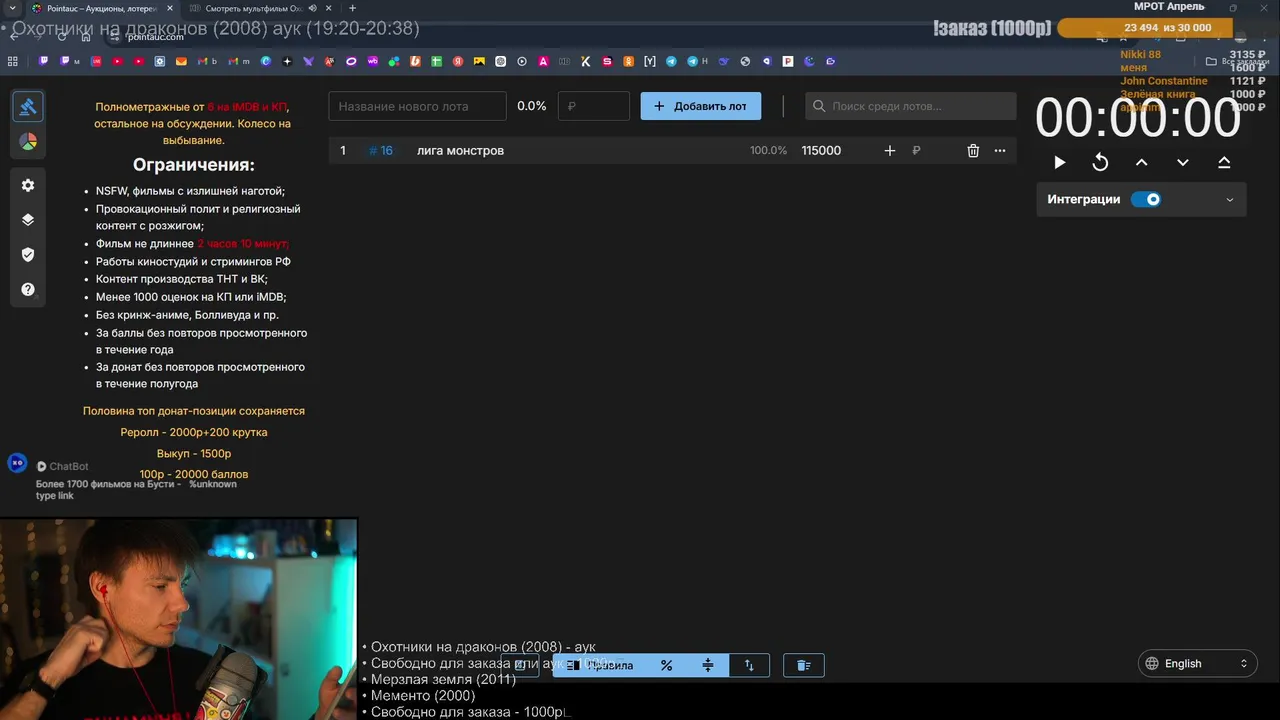Open the Gmail bookmark labeled m
This screenshot has height=720, width=1280.
[x=240, y=61]
